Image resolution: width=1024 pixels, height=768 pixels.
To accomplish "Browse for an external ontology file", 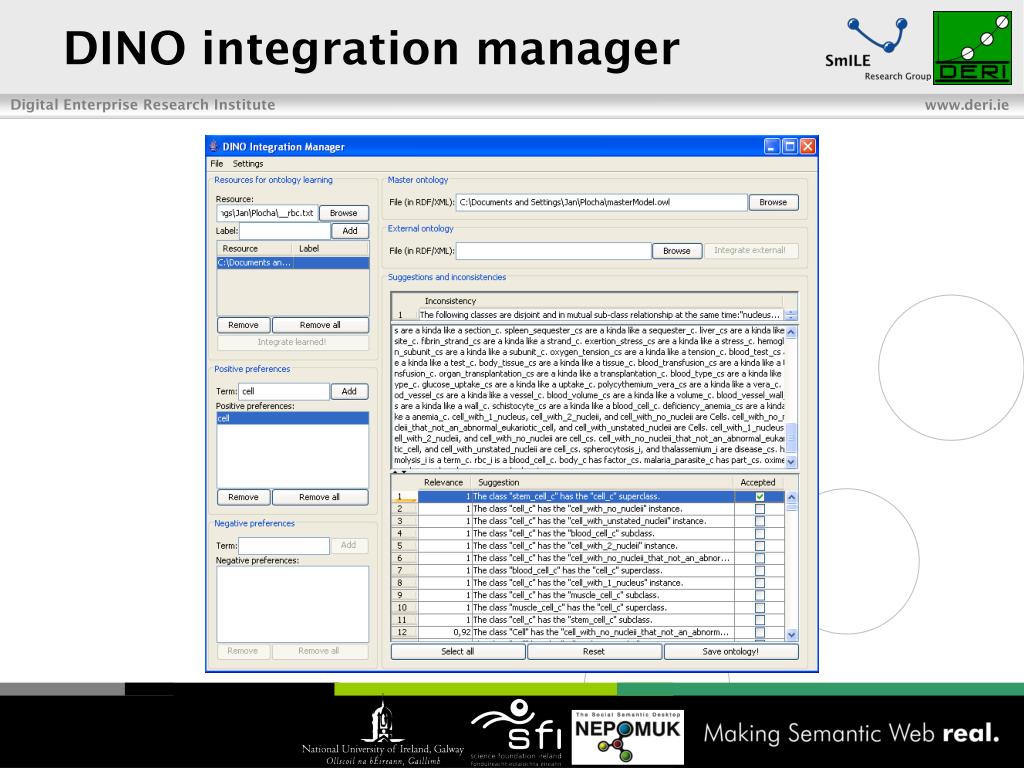I will click(x=677, y=251).
